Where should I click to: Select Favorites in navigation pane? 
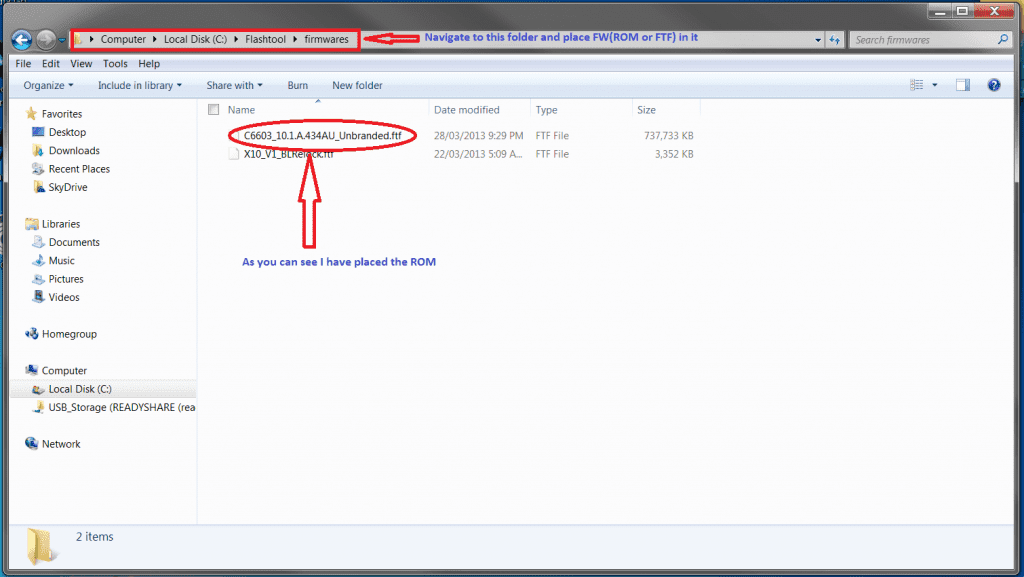click(x=61, y=114)
